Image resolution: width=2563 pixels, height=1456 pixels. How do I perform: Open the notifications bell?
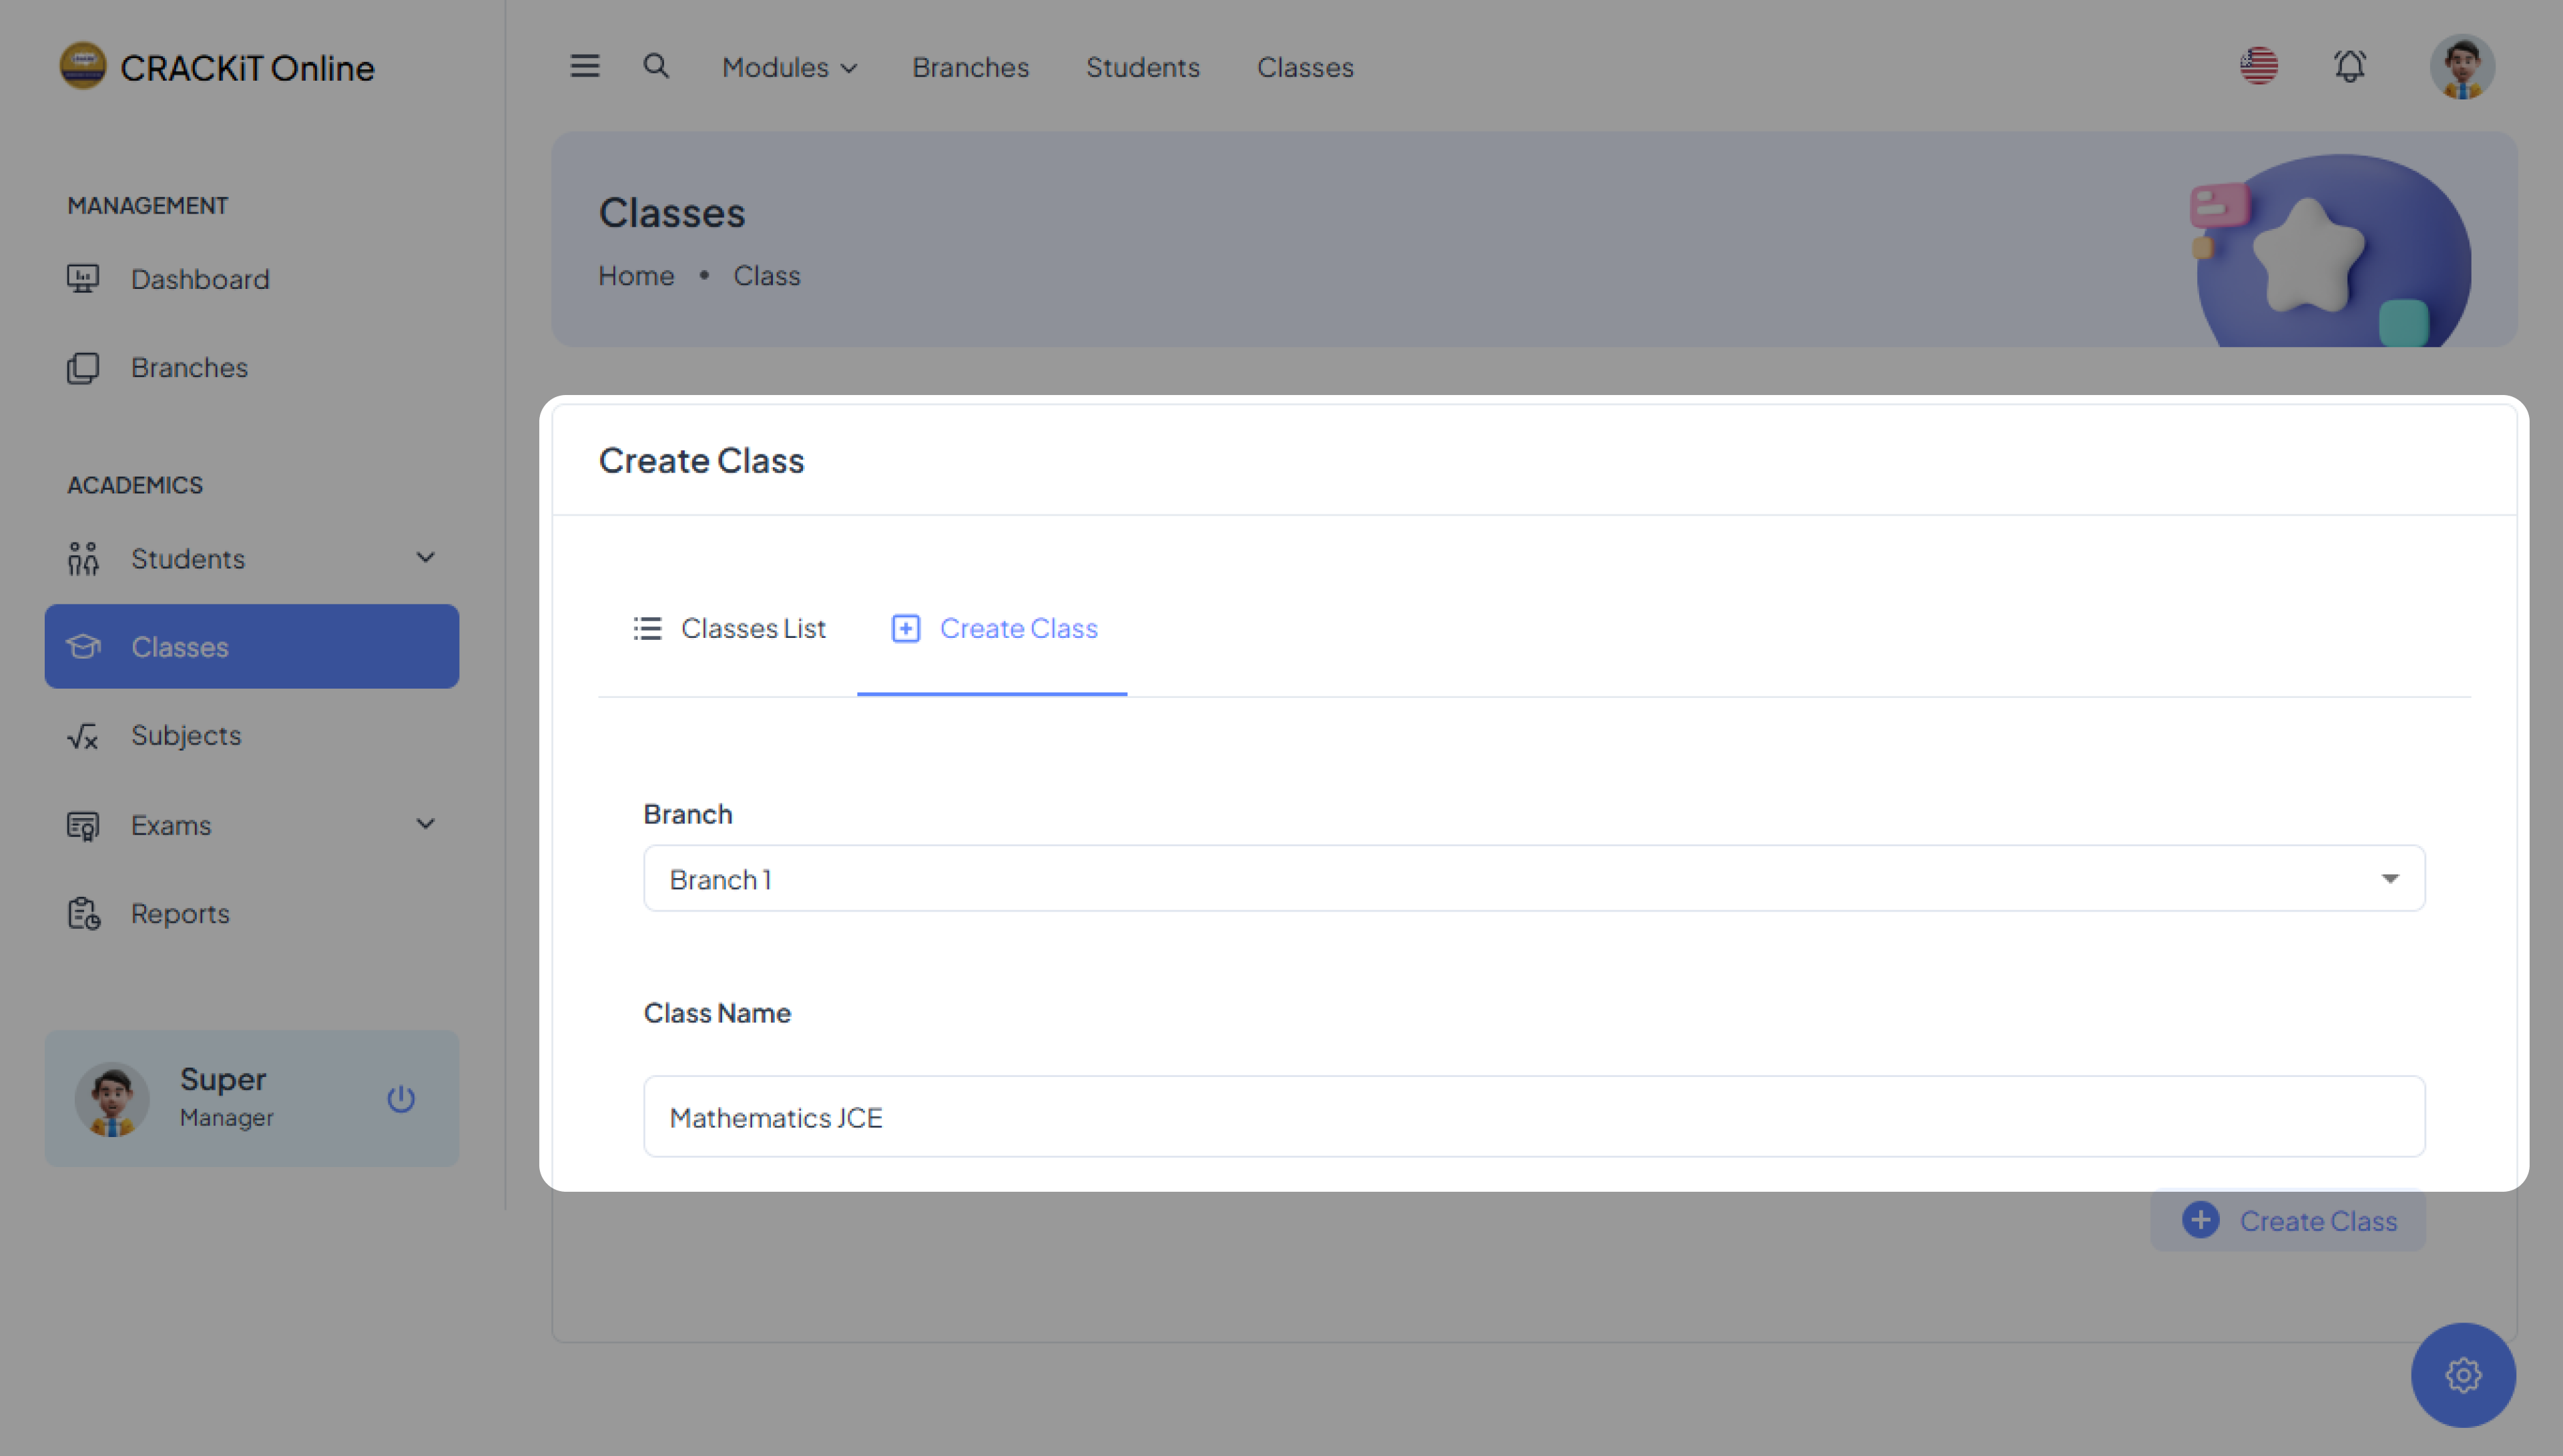(x=2349, y=66)
